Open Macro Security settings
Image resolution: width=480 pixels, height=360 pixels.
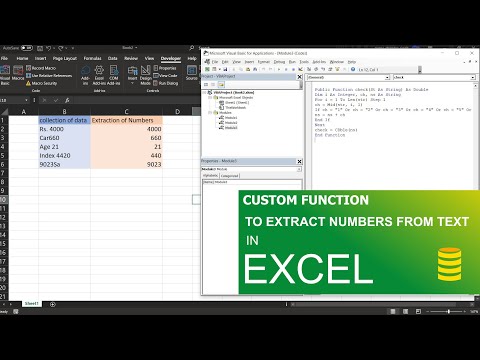tap(42, 83)
